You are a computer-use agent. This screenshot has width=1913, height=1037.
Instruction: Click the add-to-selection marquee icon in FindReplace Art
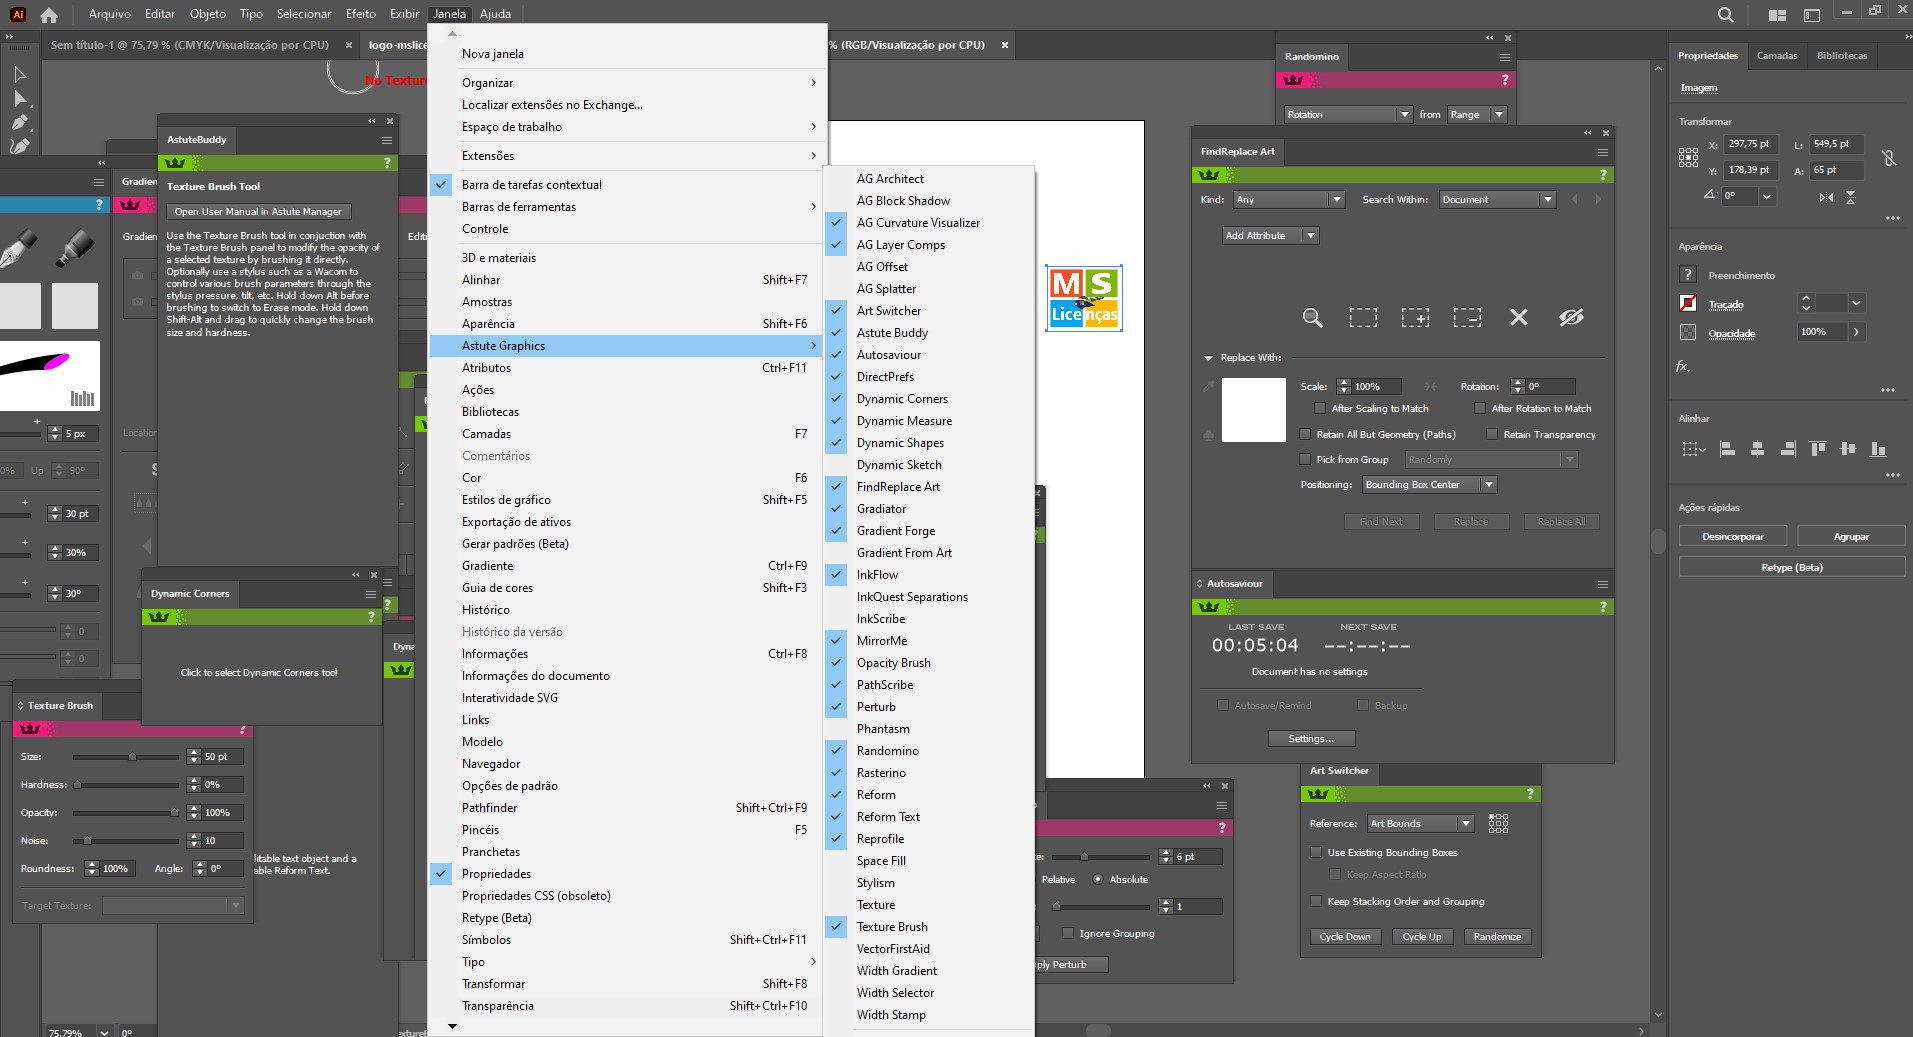[1415, 317]
